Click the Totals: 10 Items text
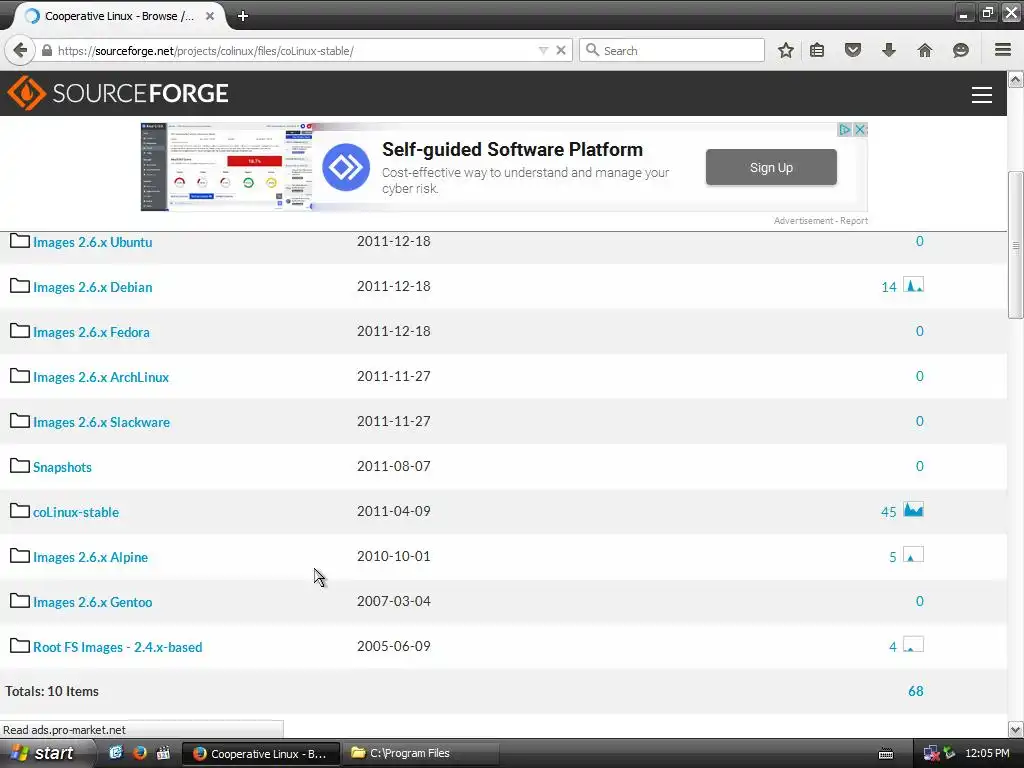This screenshot has height=768, width=1024. pos(52,691)
